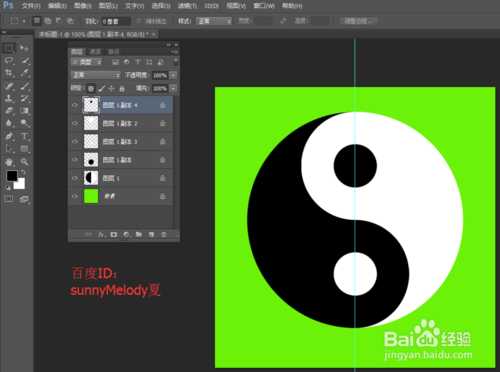Open the layer blend mode dropdown
The width and height of the screenshot is (500, 372).
pos(96,75)
